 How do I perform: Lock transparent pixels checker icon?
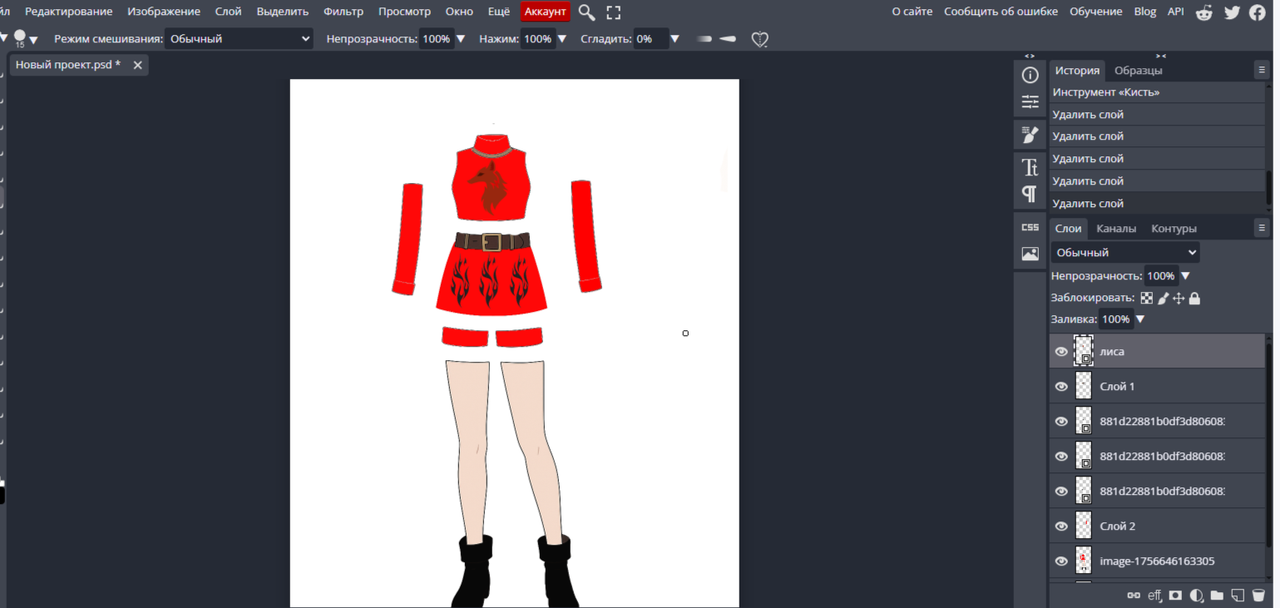1147,298
